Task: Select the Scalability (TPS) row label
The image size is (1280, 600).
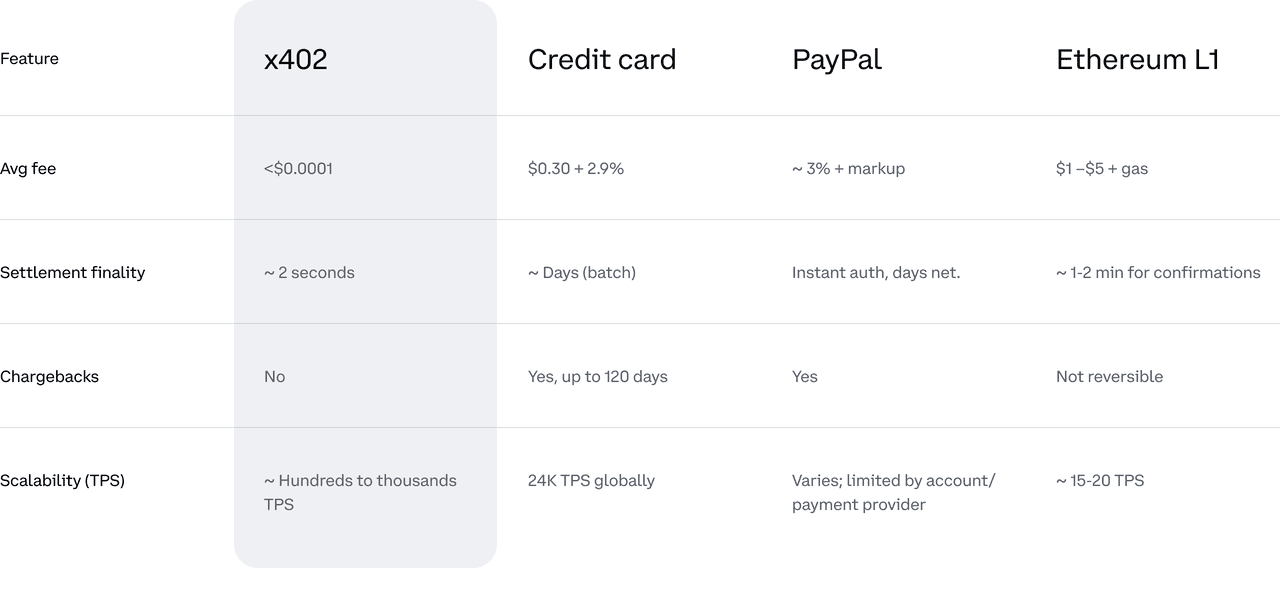Action: point(62,481)
